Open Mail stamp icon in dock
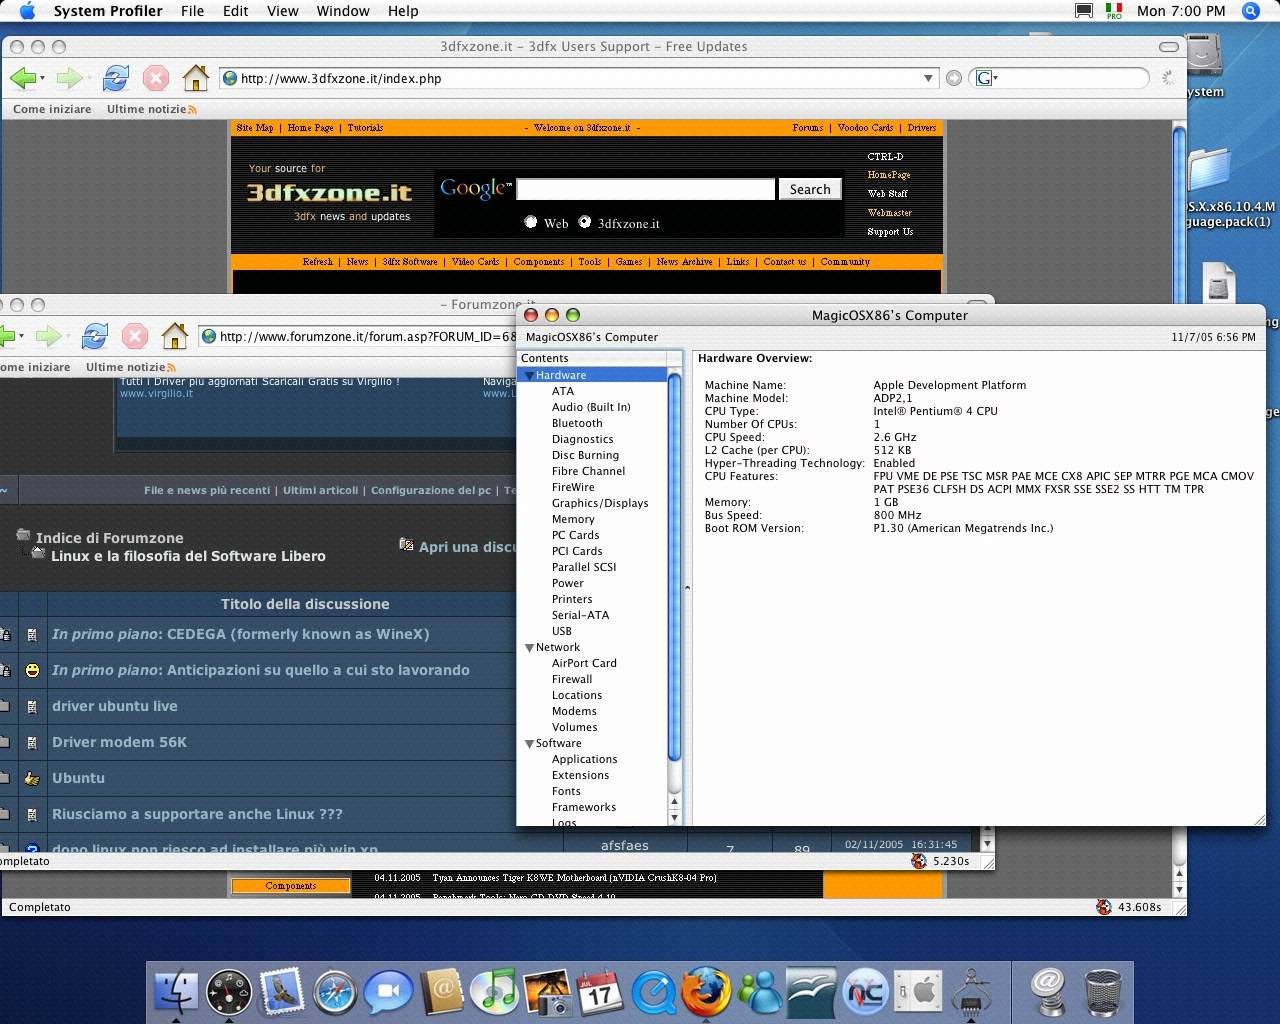Viewport: 1280px width, 1024px height. tap(282, 992)
